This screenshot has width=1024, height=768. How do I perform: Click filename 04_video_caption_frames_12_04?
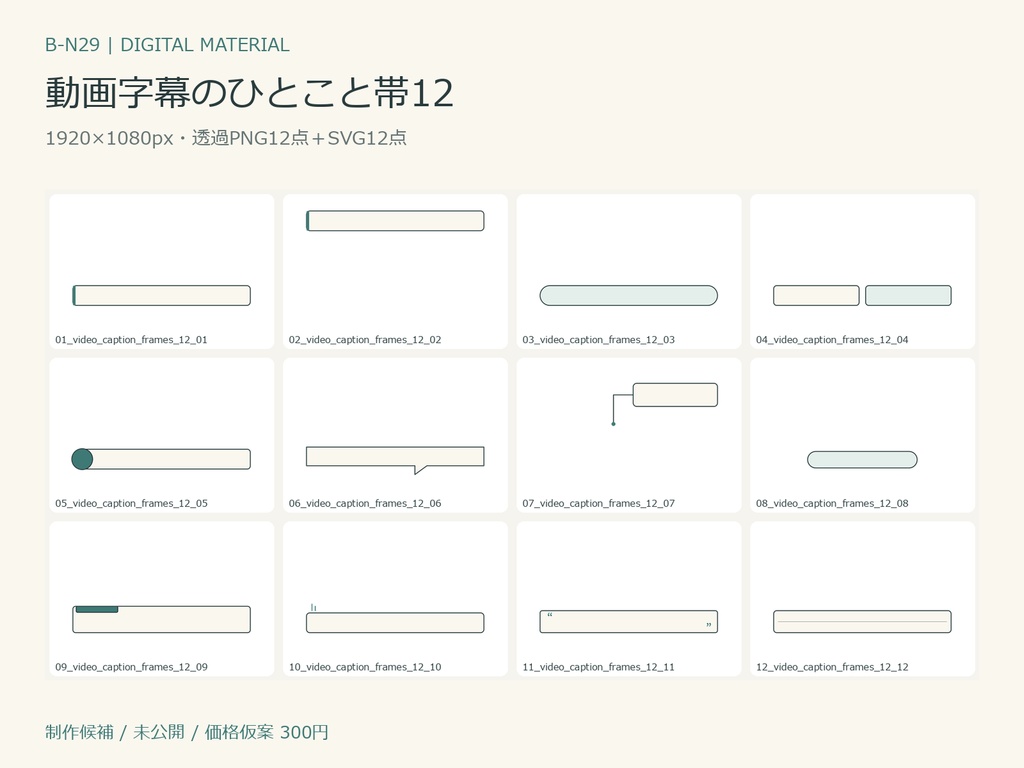click(832, 340)
